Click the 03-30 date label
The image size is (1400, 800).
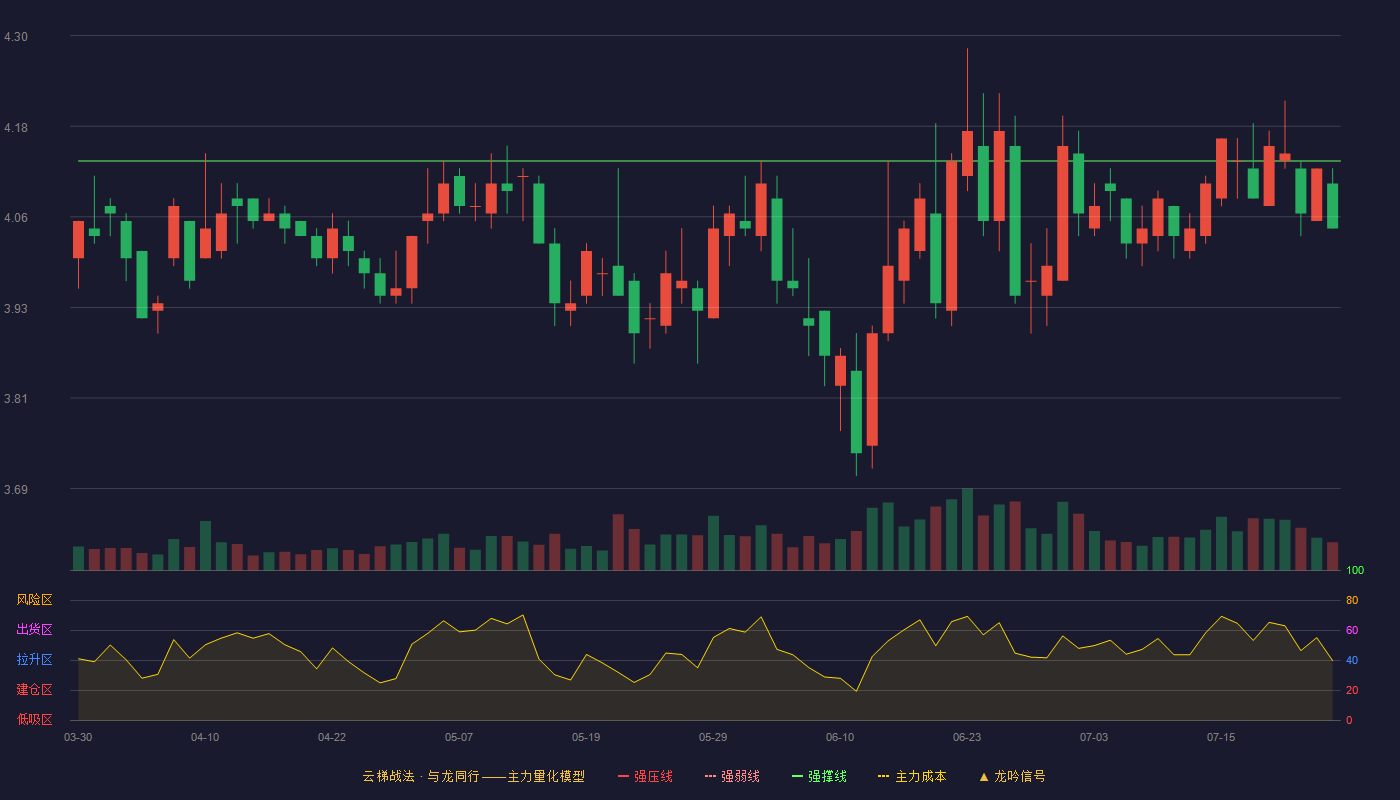[78, 737]
